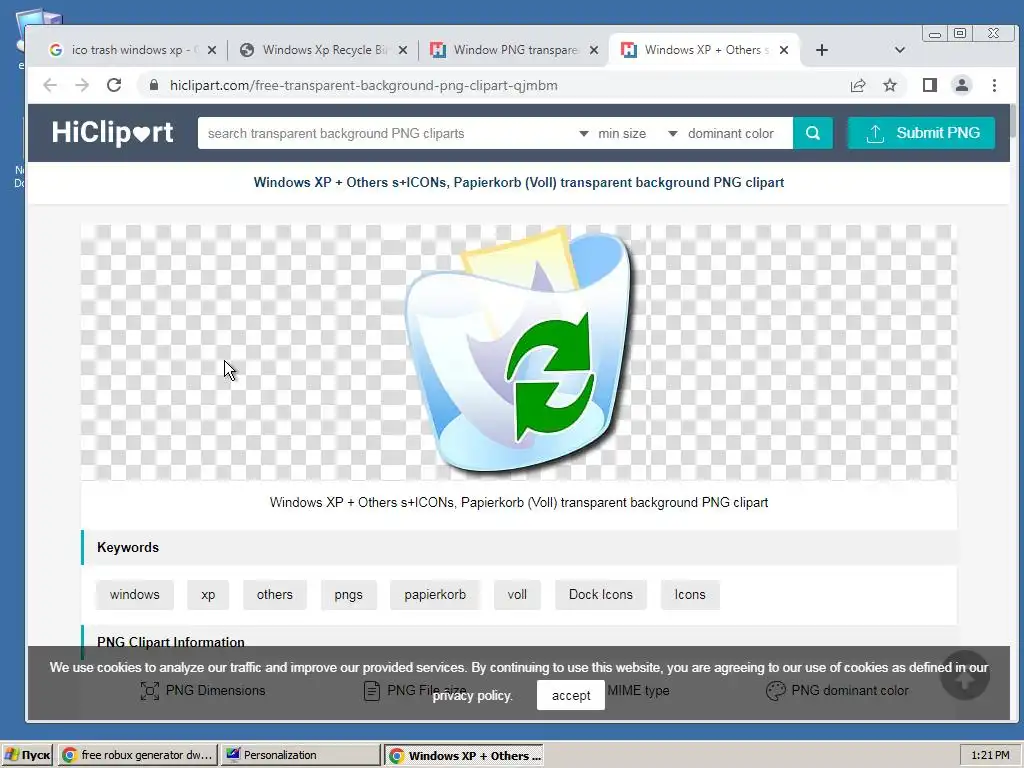
Task: Open the Windows Start (Пуск) button
Action: click(x=27, y=756)
